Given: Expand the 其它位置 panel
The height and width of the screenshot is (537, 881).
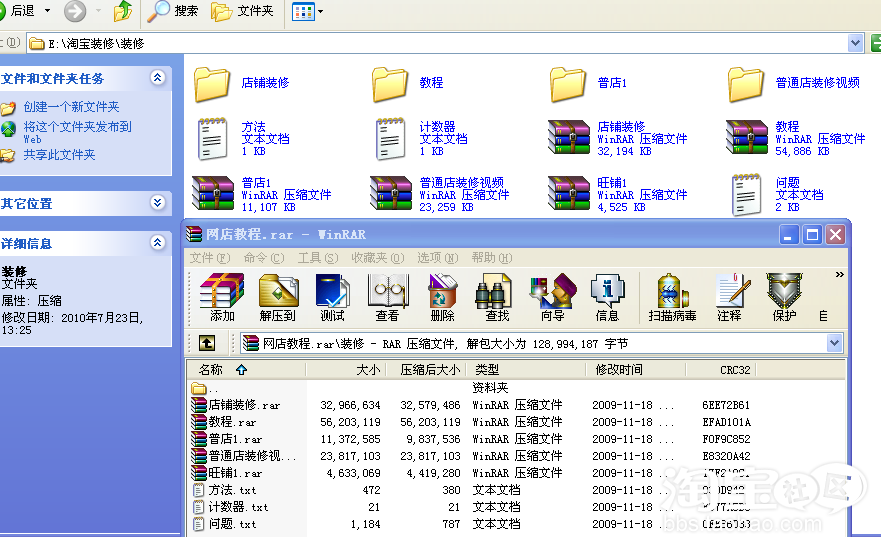Looking at the screenshot, I should (x=157, y=203).
